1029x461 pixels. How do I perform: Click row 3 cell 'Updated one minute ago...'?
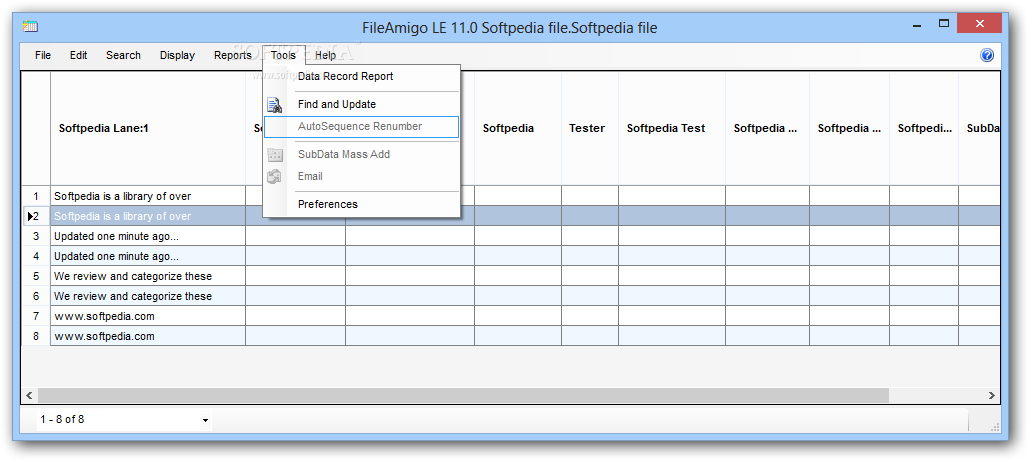[x=148, y=236]
